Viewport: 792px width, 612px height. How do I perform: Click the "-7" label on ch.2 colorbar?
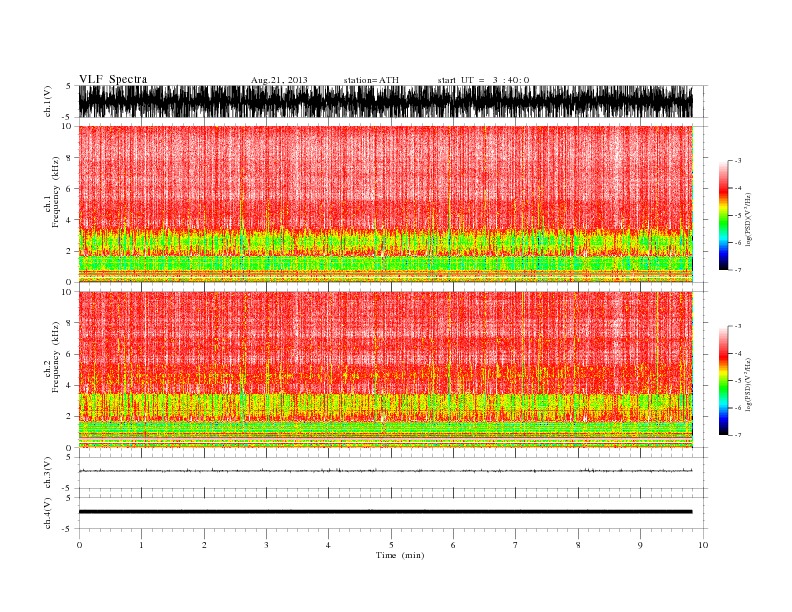736,435
